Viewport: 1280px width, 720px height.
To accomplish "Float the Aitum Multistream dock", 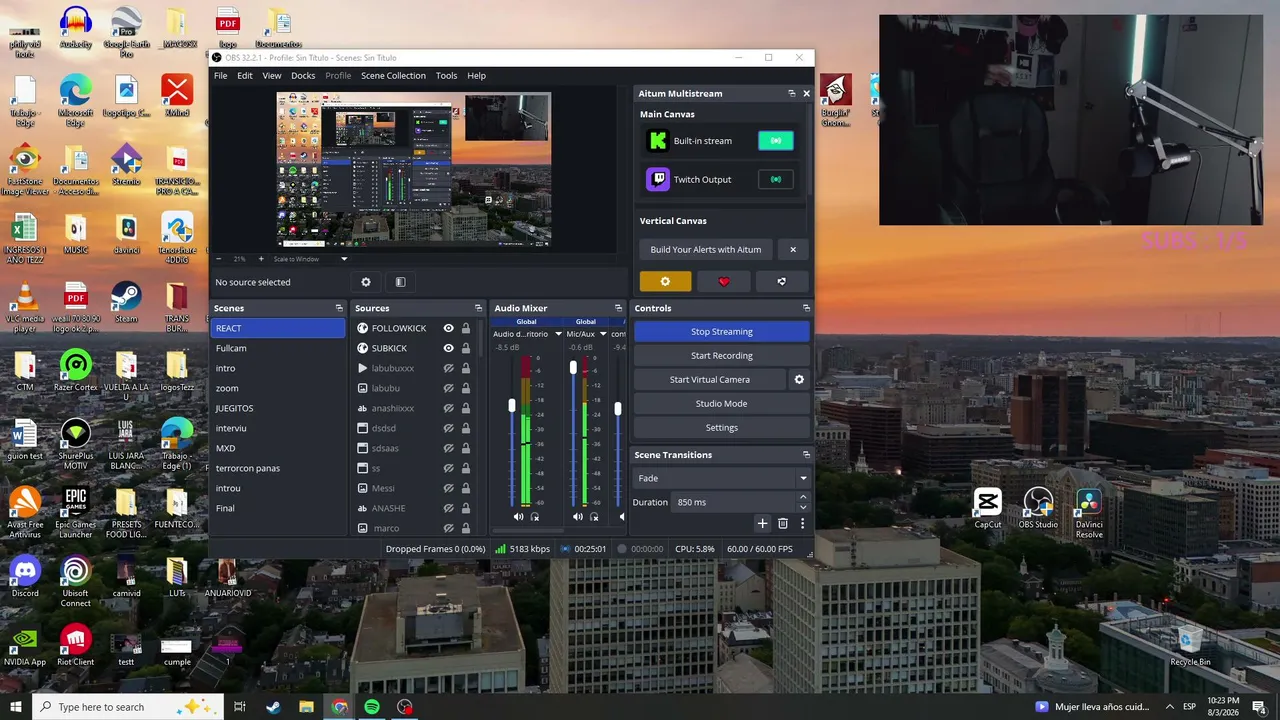I will tap(792, 93).
